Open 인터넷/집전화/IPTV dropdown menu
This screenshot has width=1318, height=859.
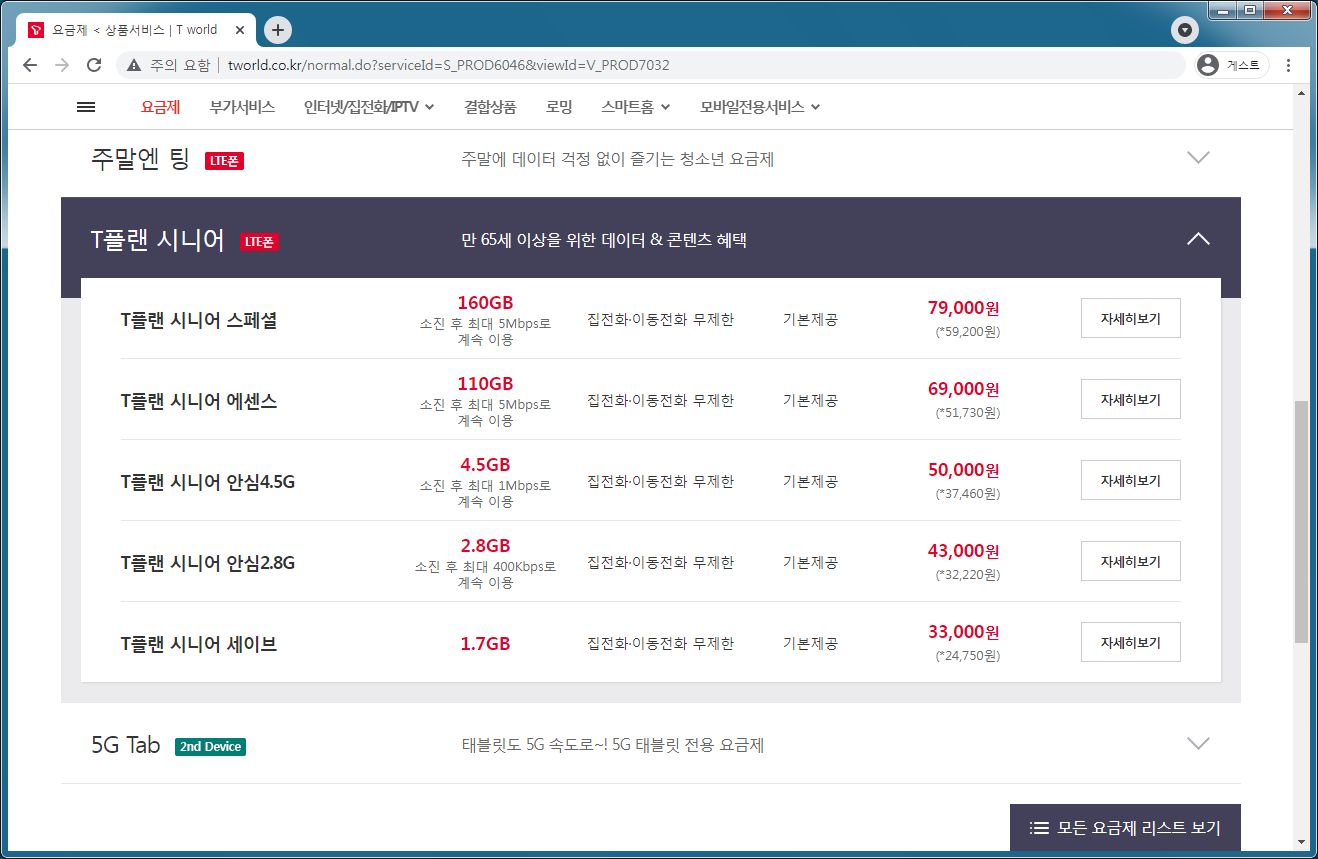tap(369, 107)
